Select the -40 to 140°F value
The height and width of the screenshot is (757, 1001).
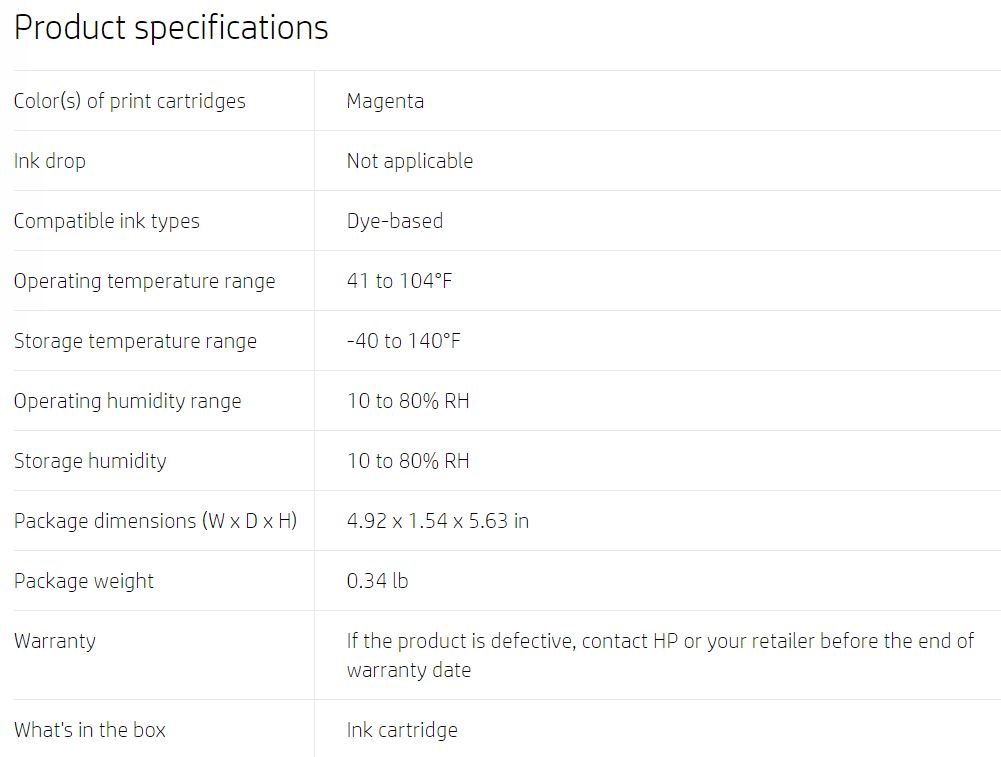(x=403, y=341)
